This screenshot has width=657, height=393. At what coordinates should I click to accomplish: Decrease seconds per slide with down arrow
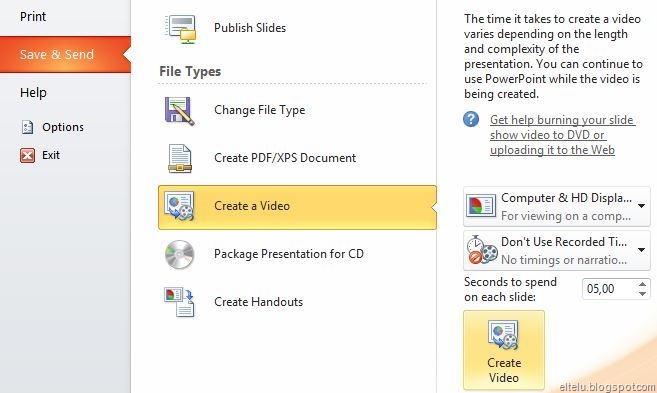click(643, 294)
